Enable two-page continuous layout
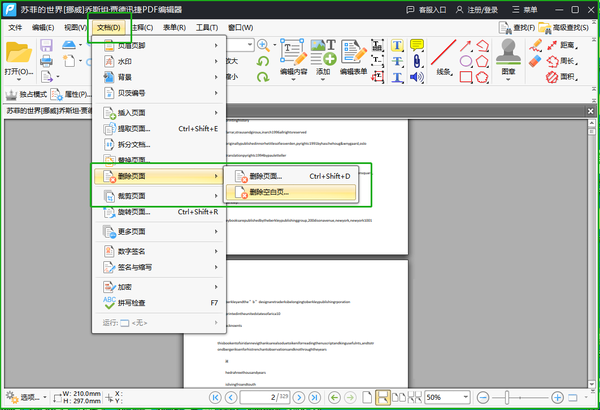 click(414, 398)
